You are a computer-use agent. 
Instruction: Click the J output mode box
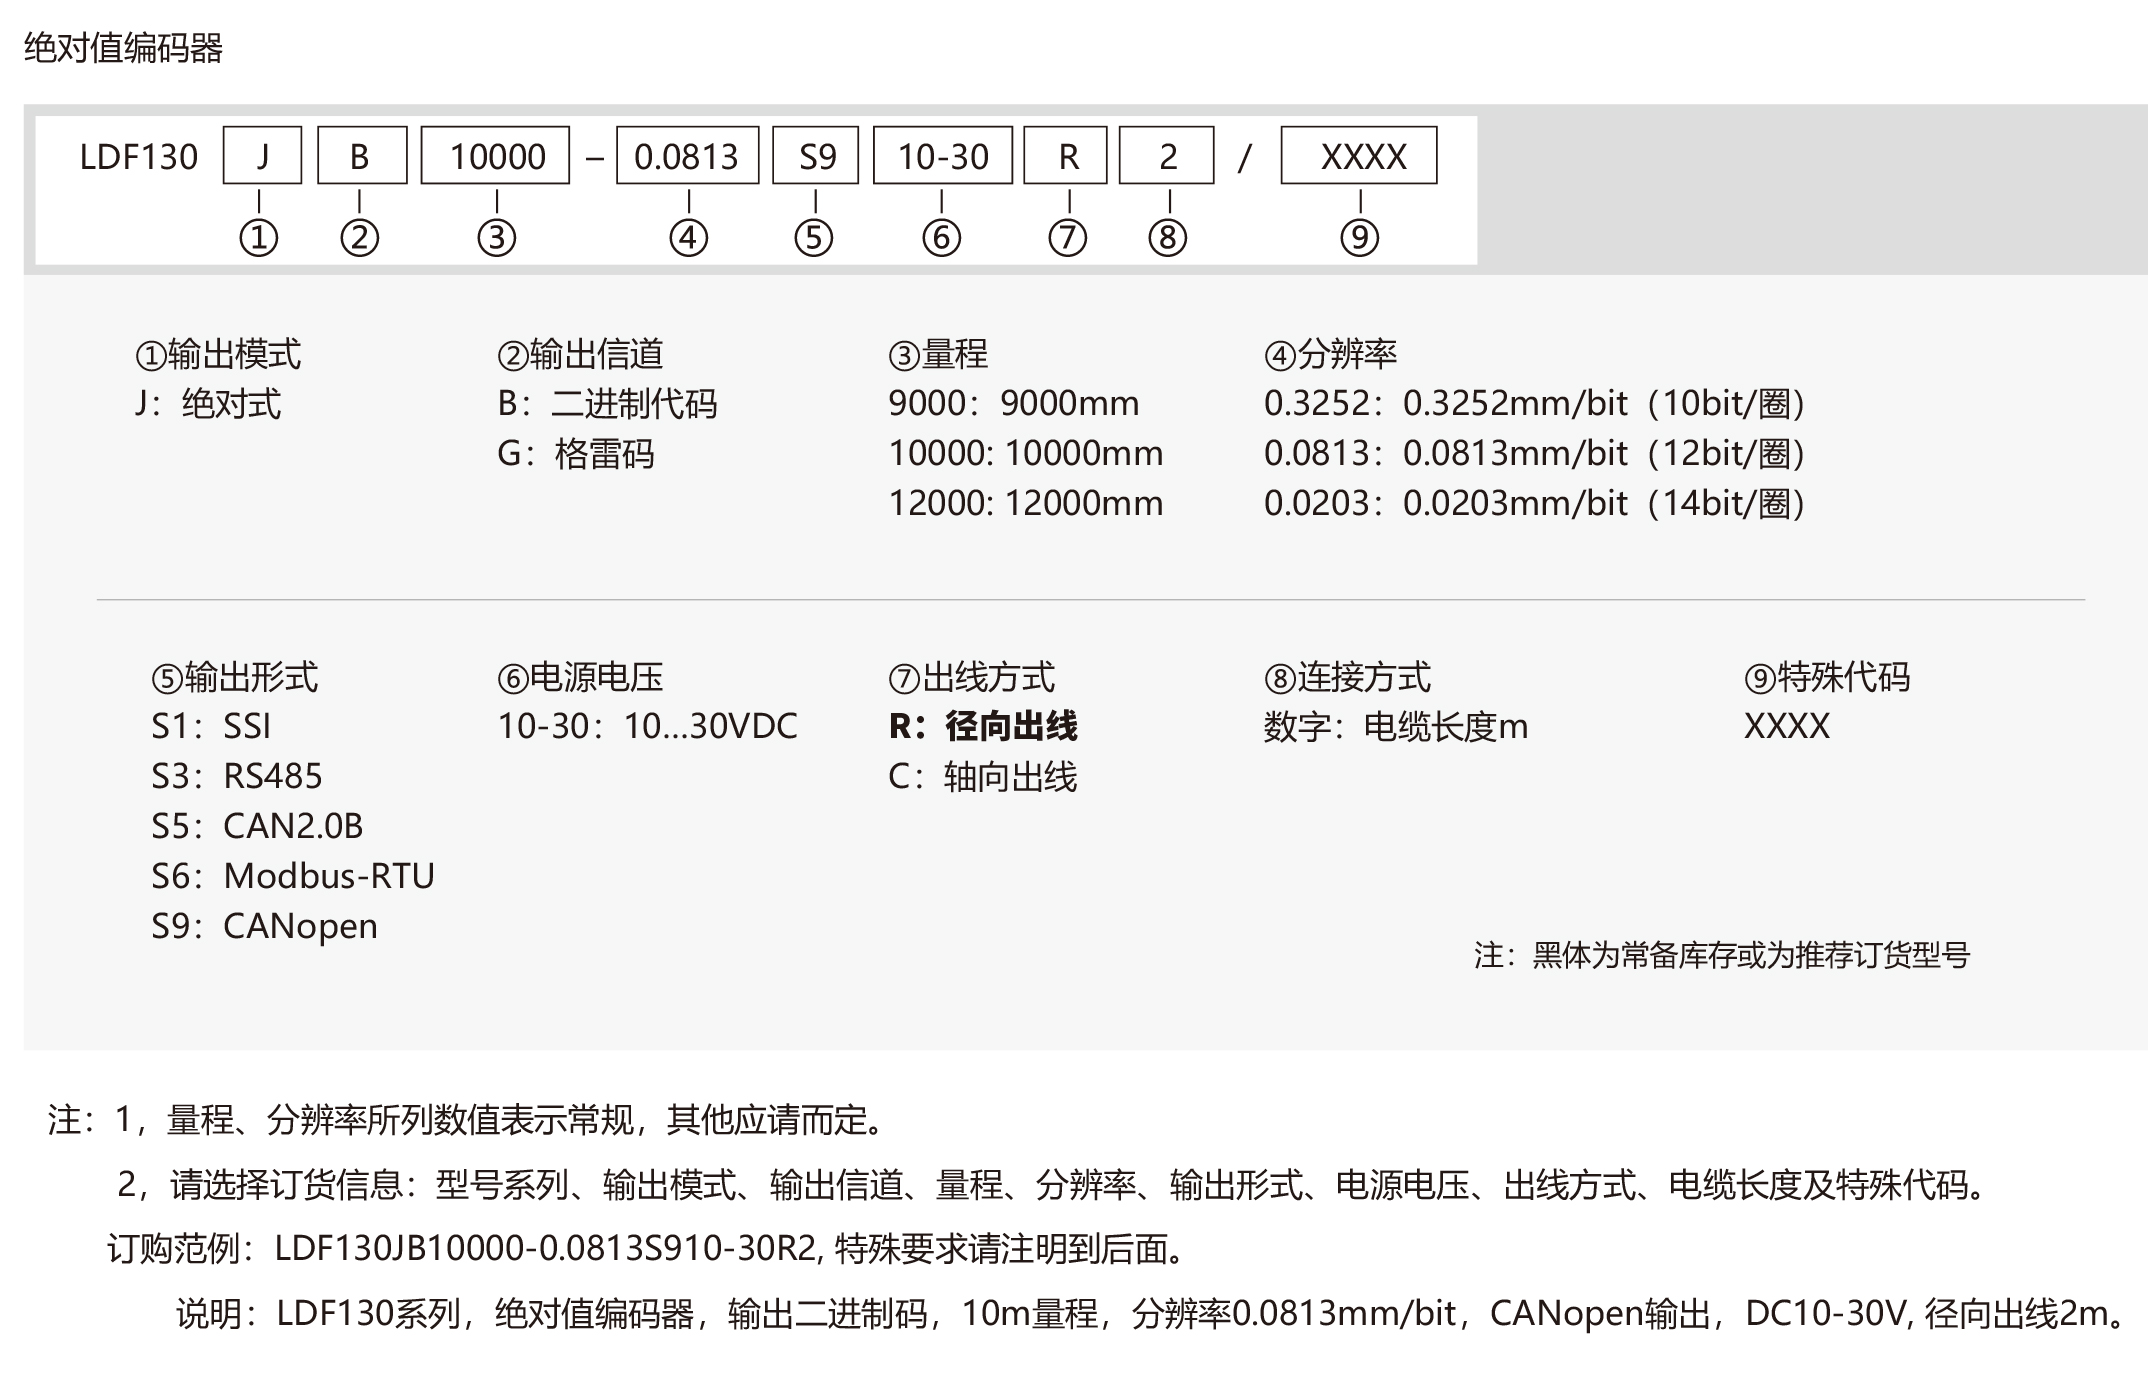(x=262, y=156)
